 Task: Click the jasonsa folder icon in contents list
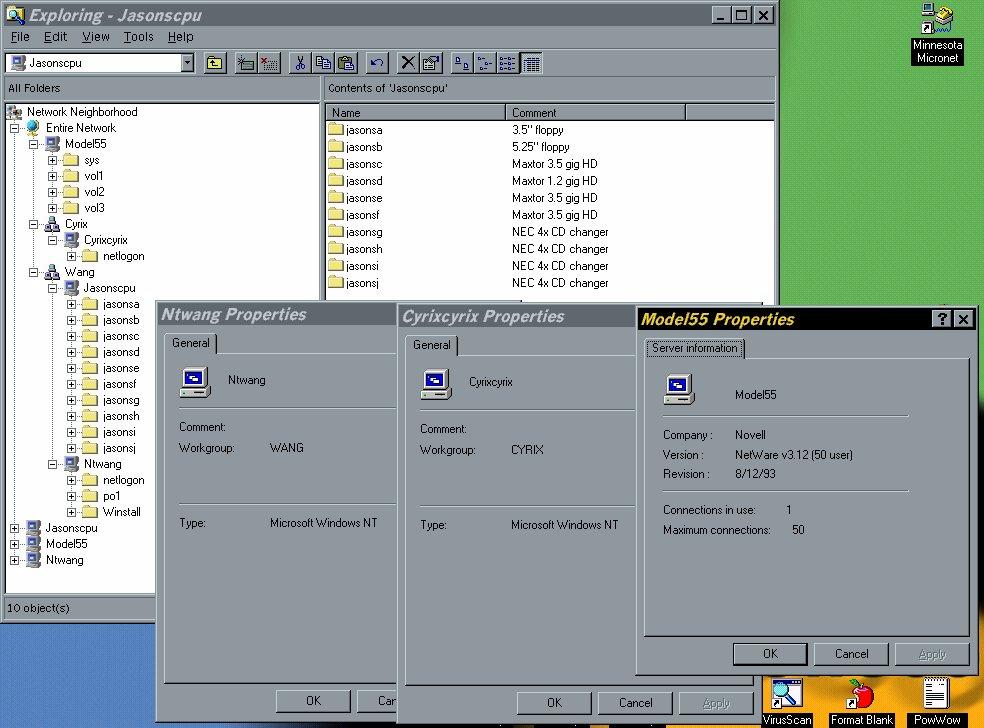[336, 129]
